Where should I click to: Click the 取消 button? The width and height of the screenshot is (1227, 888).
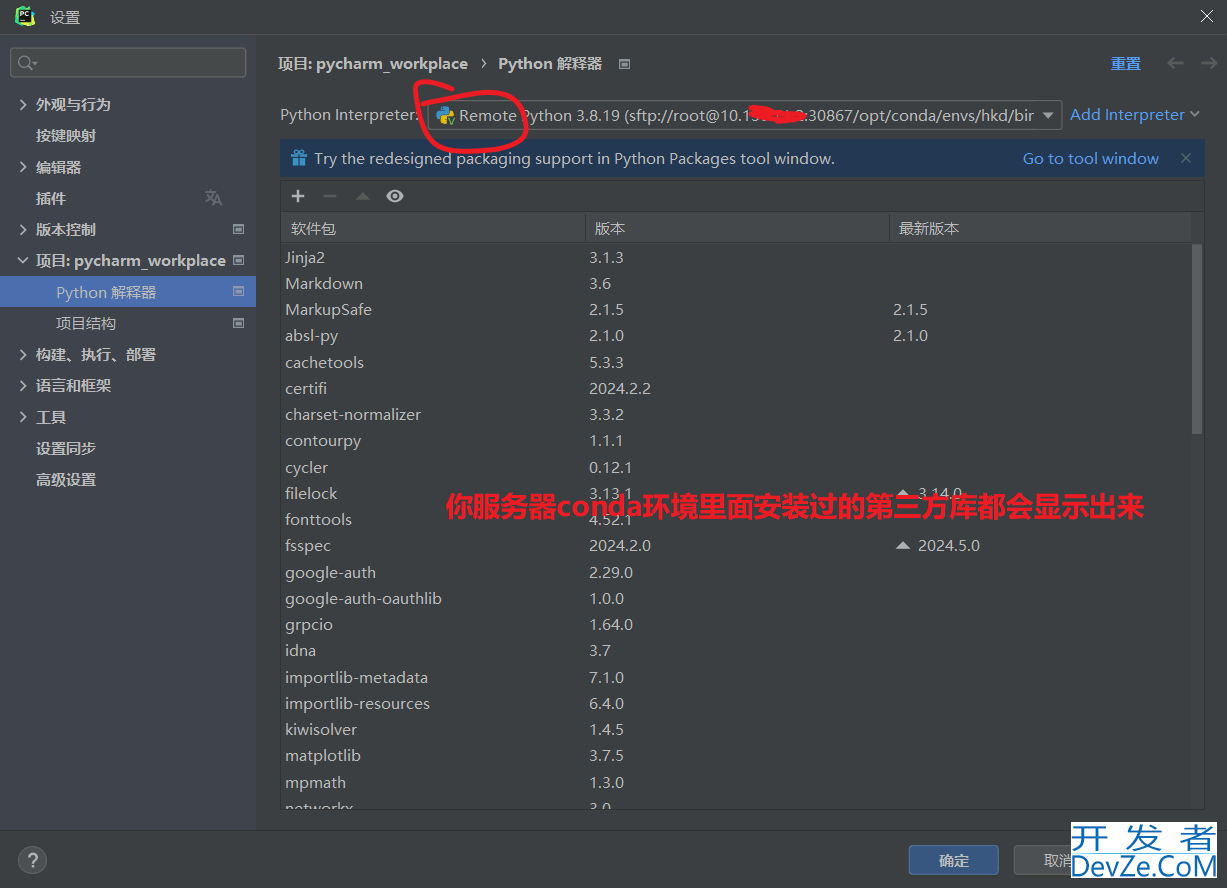click(x=1059, y=860)
